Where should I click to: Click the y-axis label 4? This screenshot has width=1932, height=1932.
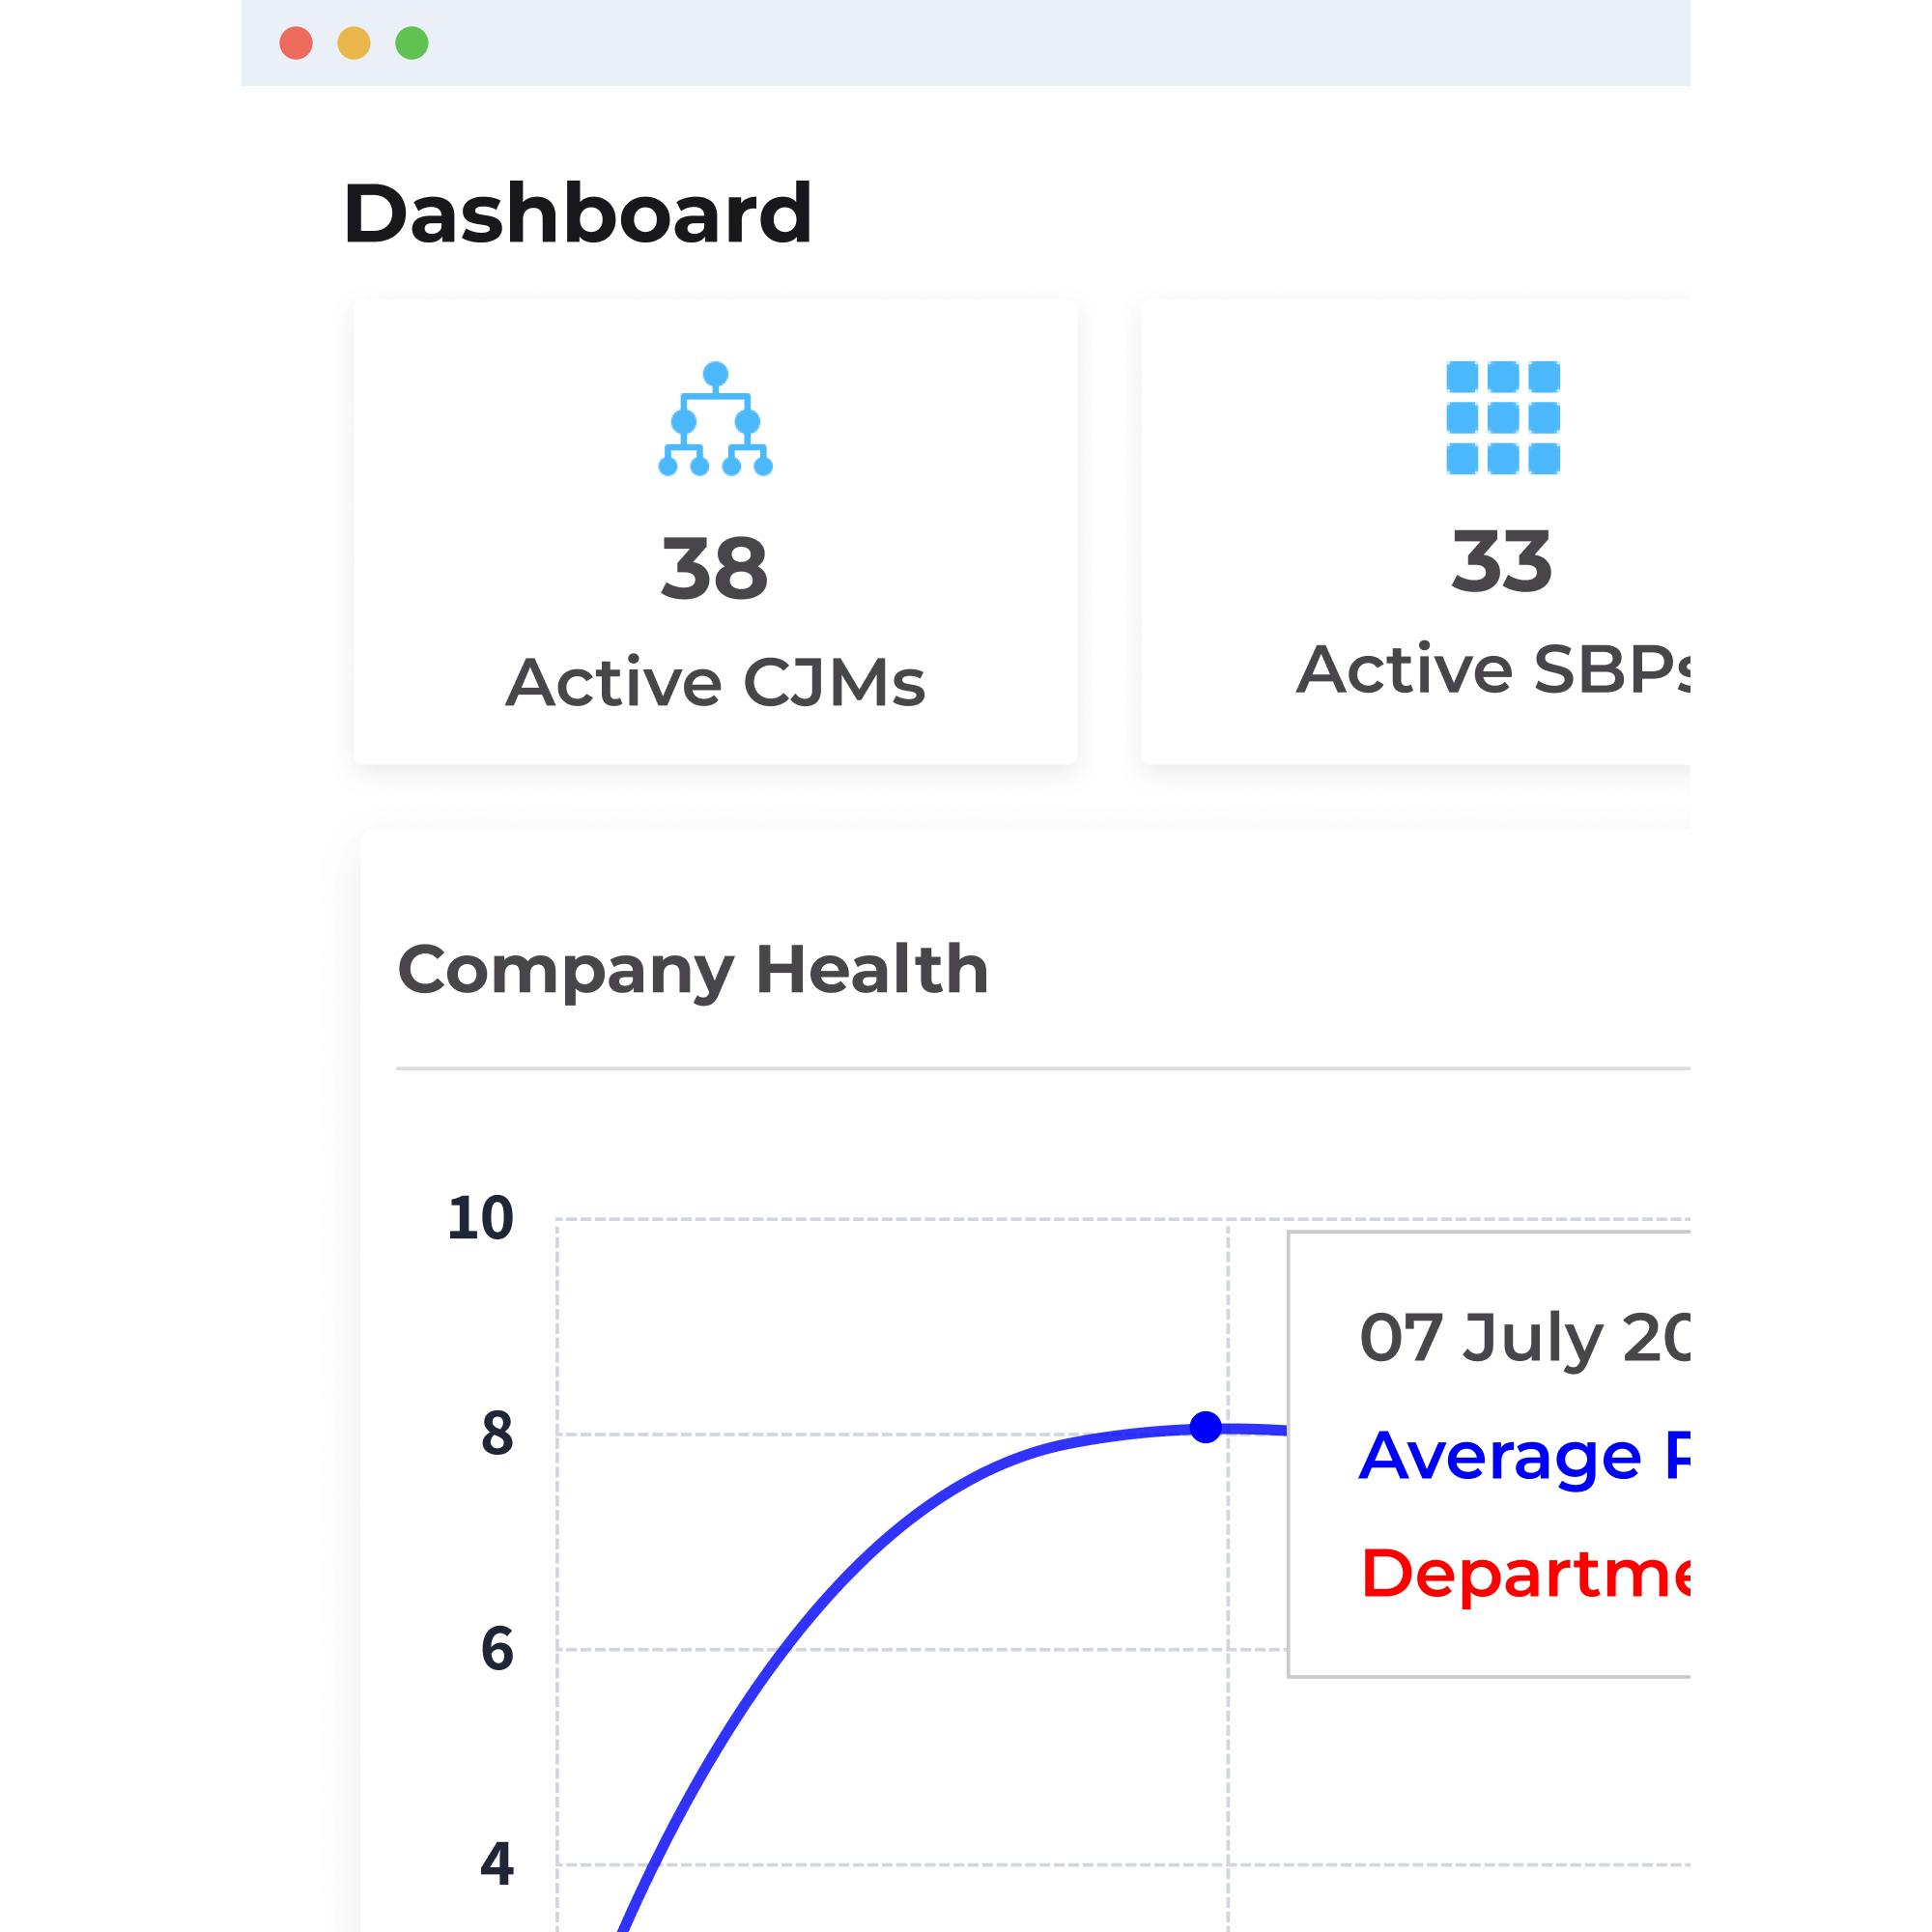pos(497,1863)
